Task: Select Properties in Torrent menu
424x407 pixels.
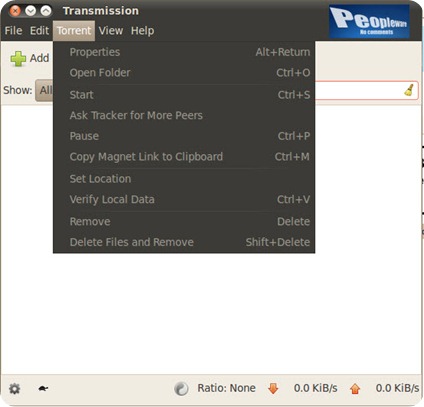Action: (x=184, y=52)
